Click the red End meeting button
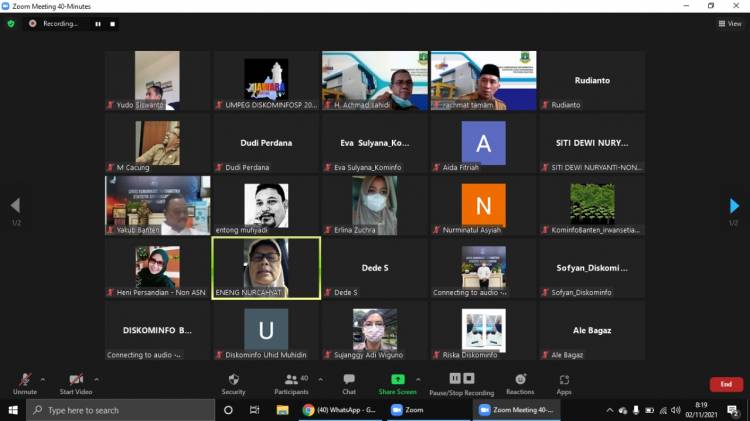 (726, 384)
